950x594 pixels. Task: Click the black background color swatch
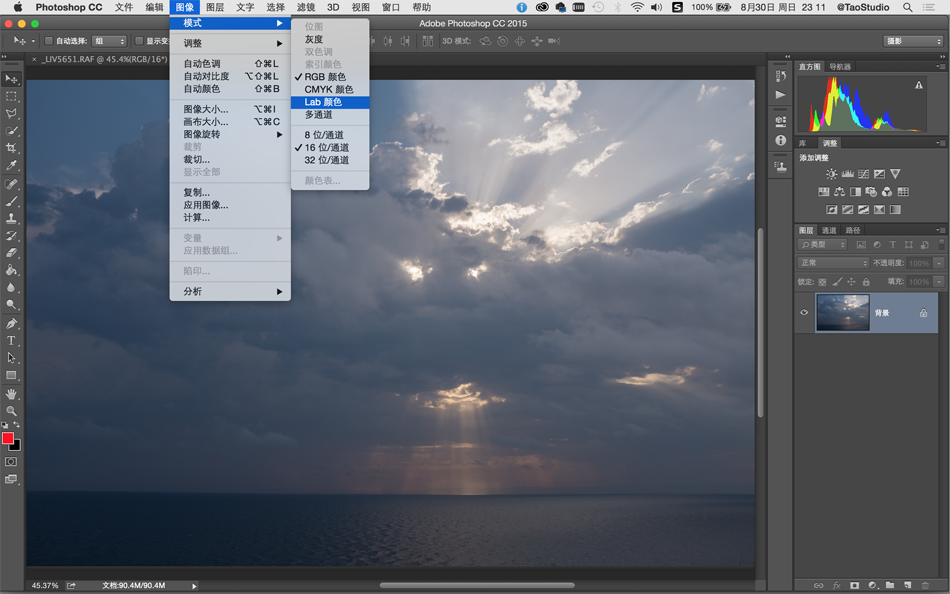[x=17, y=447]
